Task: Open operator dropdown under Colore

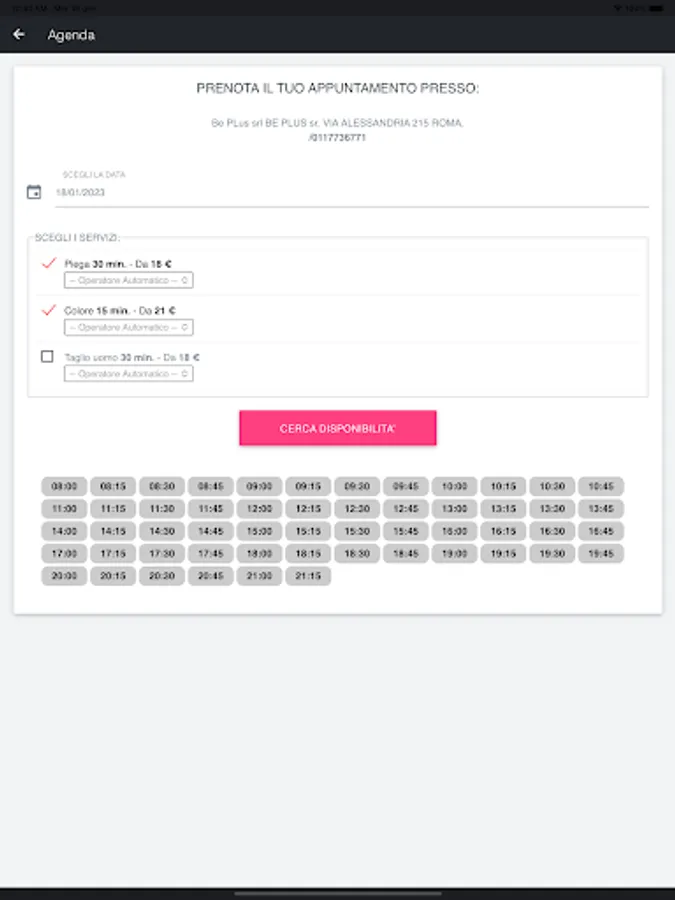Action: pos(129,327)
